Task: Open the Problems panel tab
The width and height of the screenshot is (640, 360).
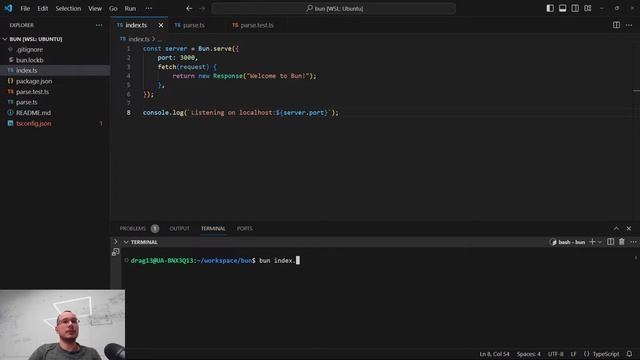Action: (133, 229)
